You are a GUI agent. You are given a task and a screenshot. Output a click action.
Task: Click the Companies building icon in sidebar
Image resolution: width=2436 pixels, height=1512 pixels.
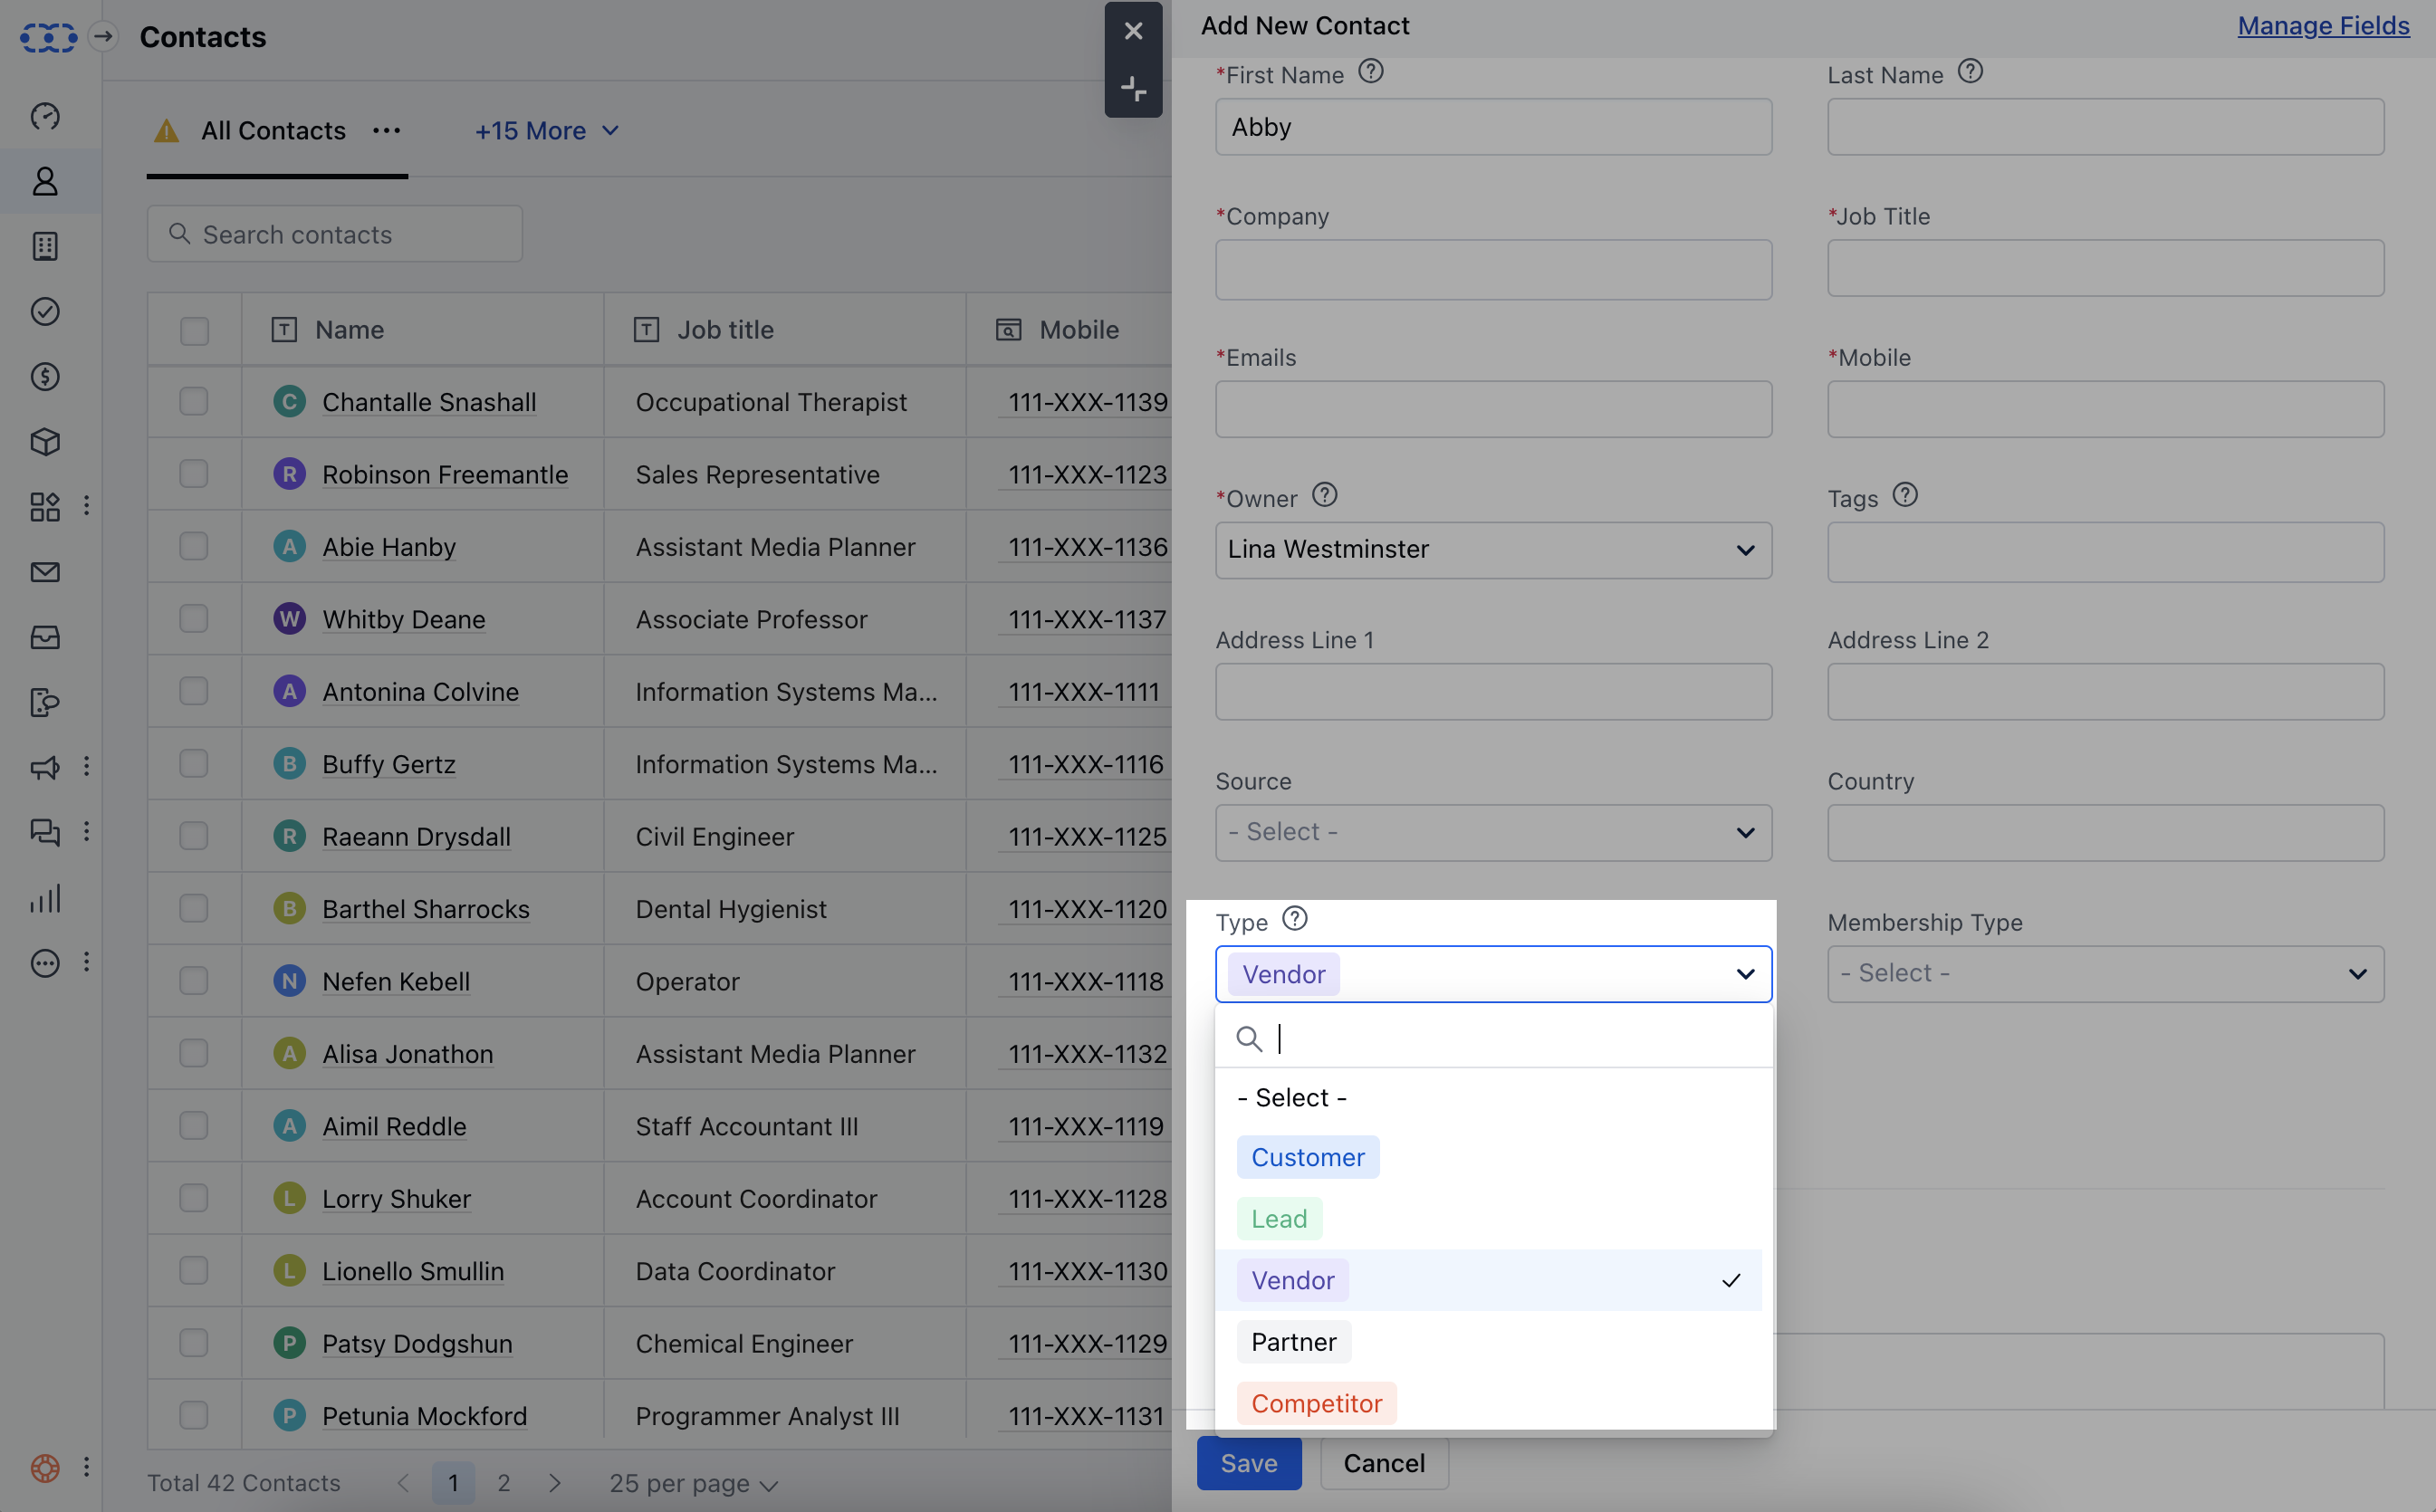click(x=45, y=246)
